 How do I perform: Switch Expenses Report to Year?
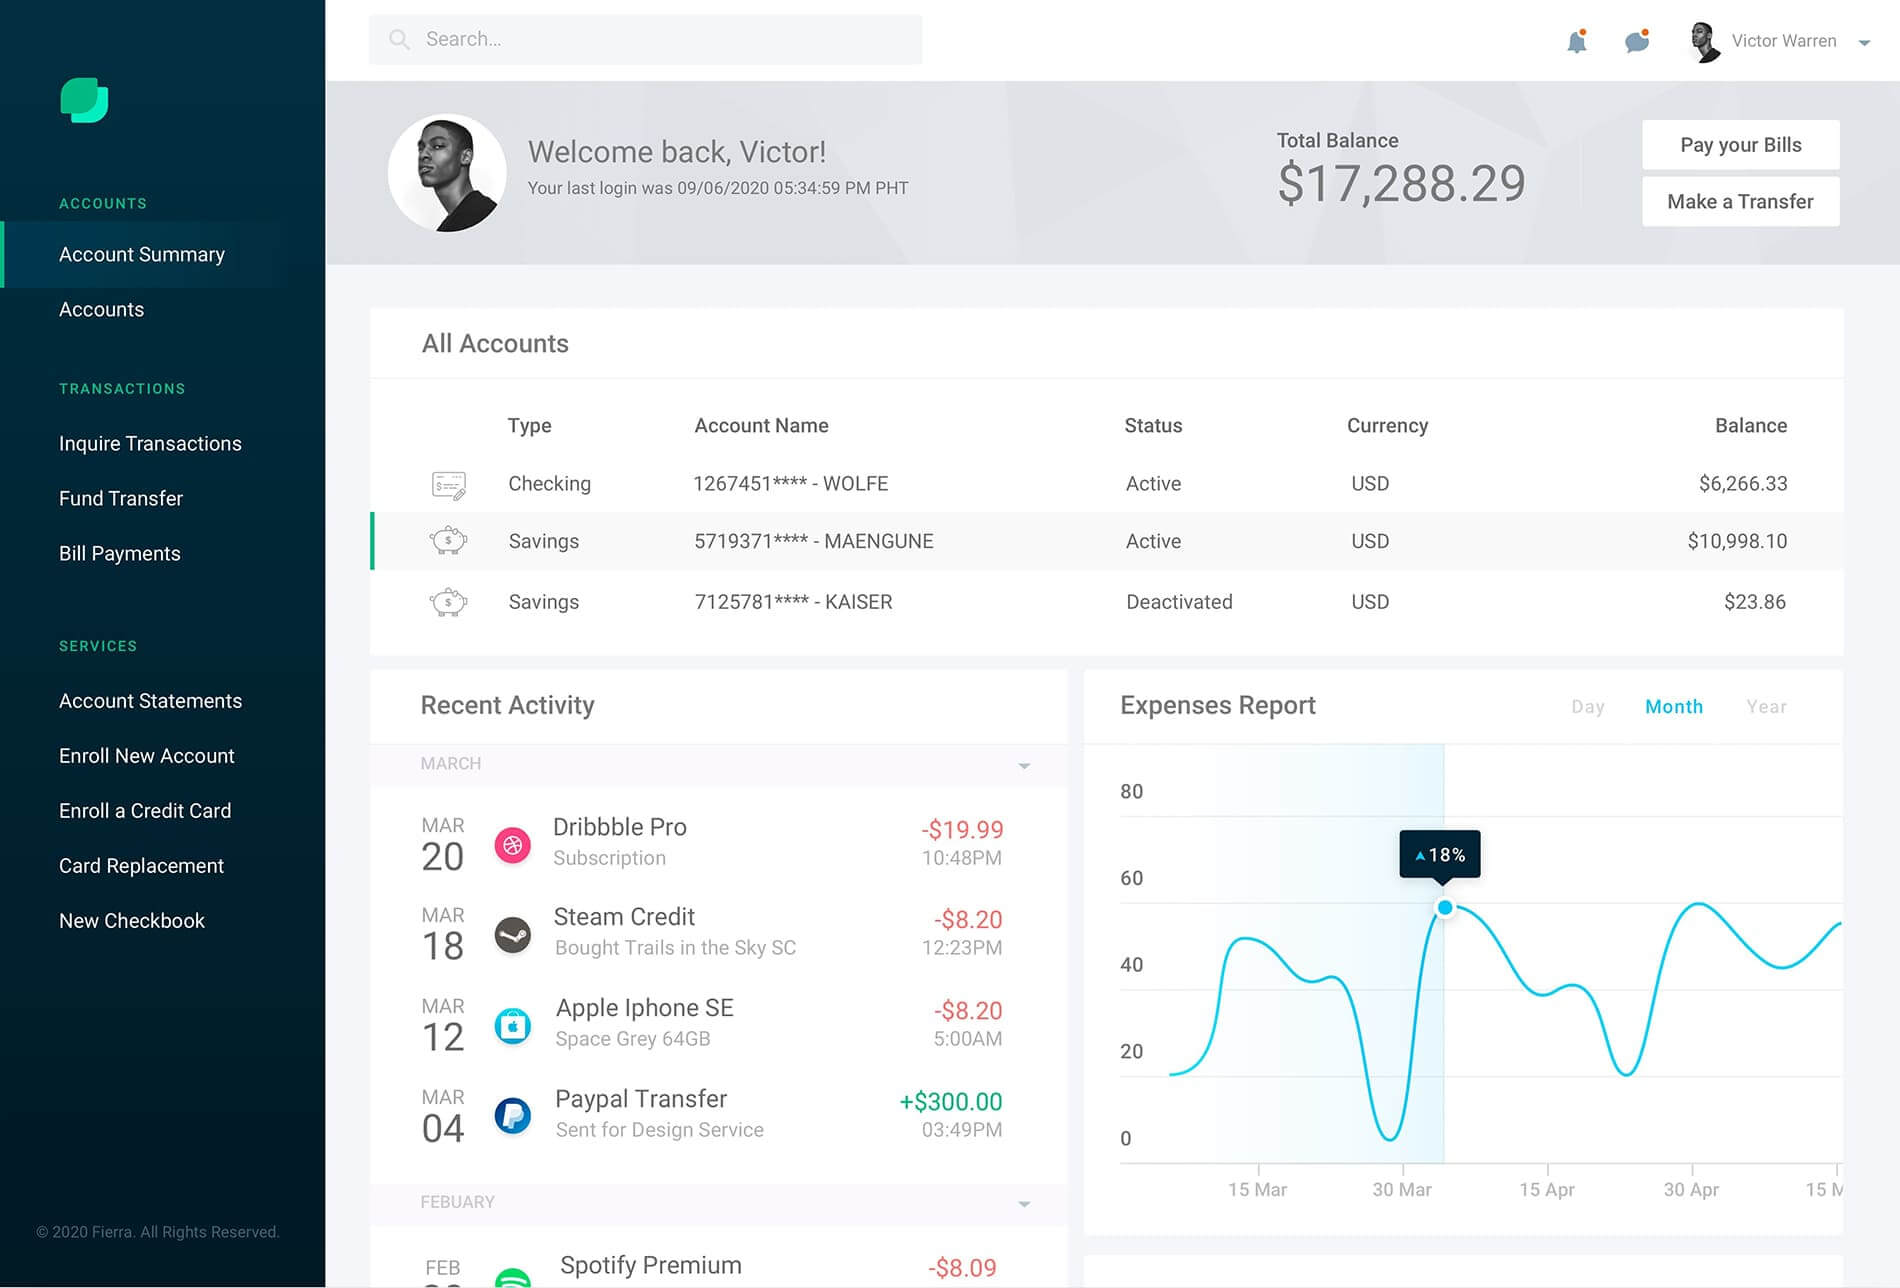tap(1766, 706)
